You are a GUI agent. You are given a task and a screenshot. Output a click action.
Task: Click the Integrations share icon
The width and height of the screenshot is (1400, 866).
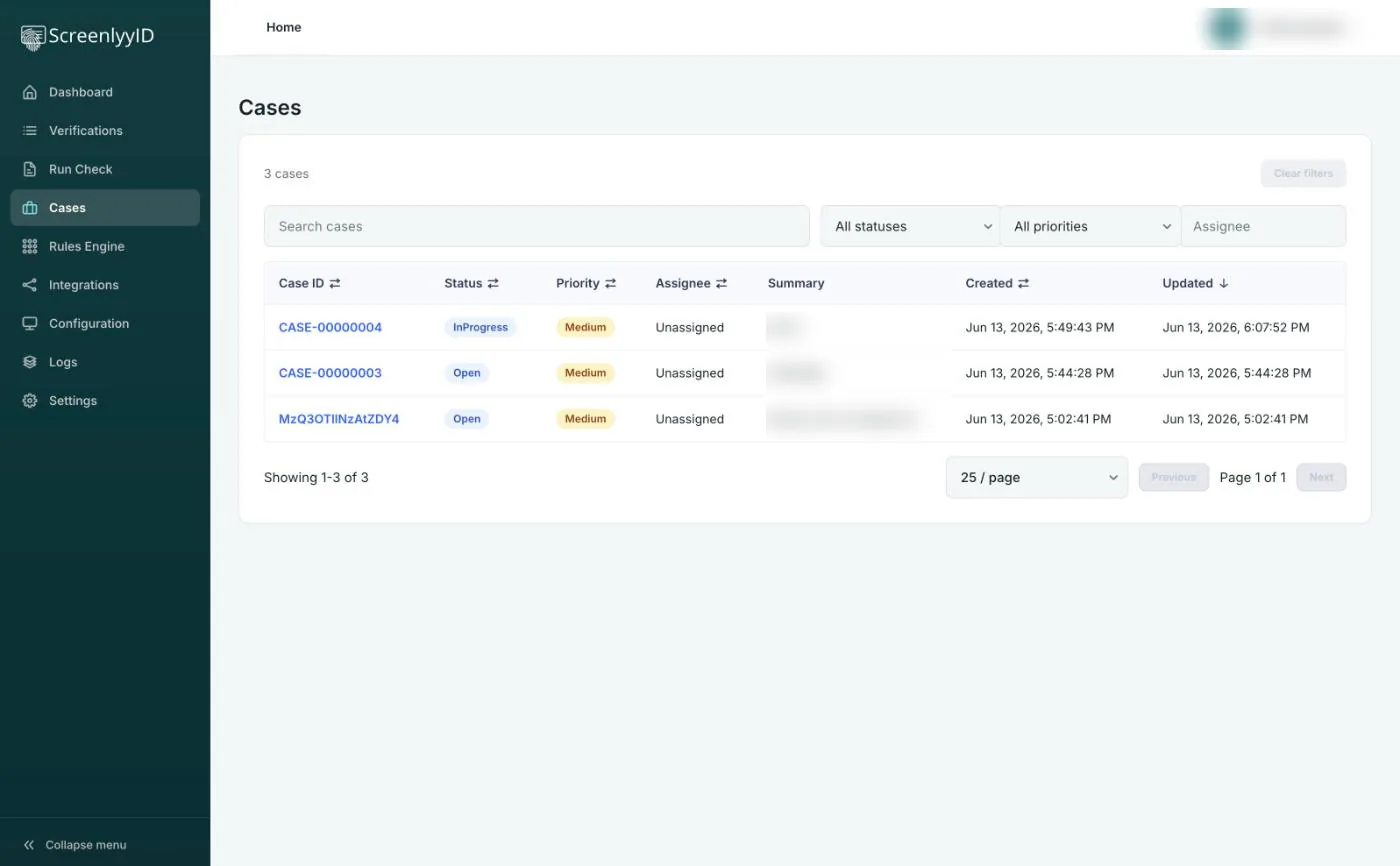(30, 285)
